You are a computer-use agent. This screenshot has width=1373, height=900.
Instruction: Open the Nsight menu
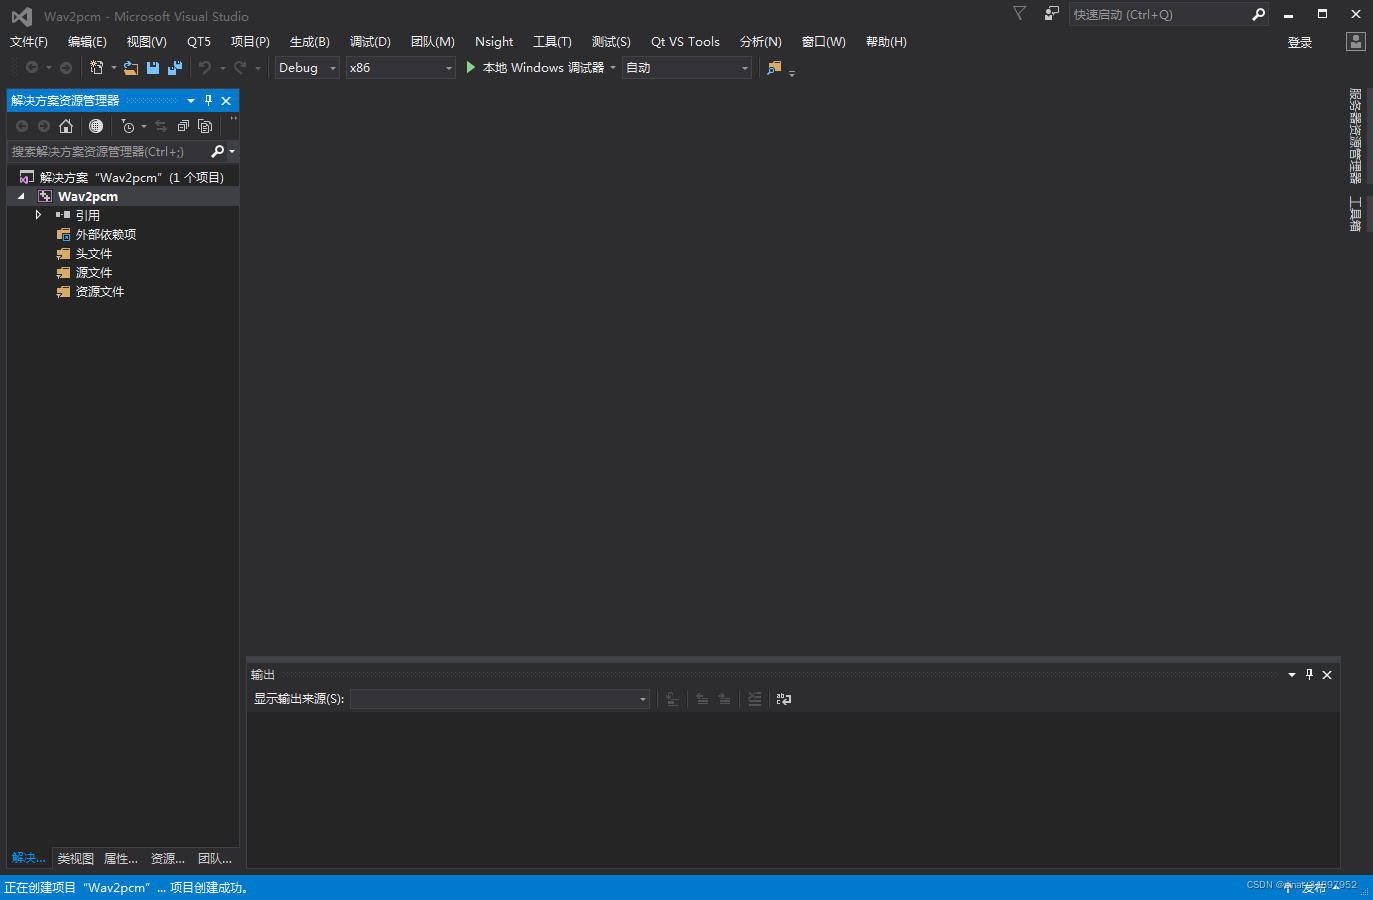click(x=494, y=42)
